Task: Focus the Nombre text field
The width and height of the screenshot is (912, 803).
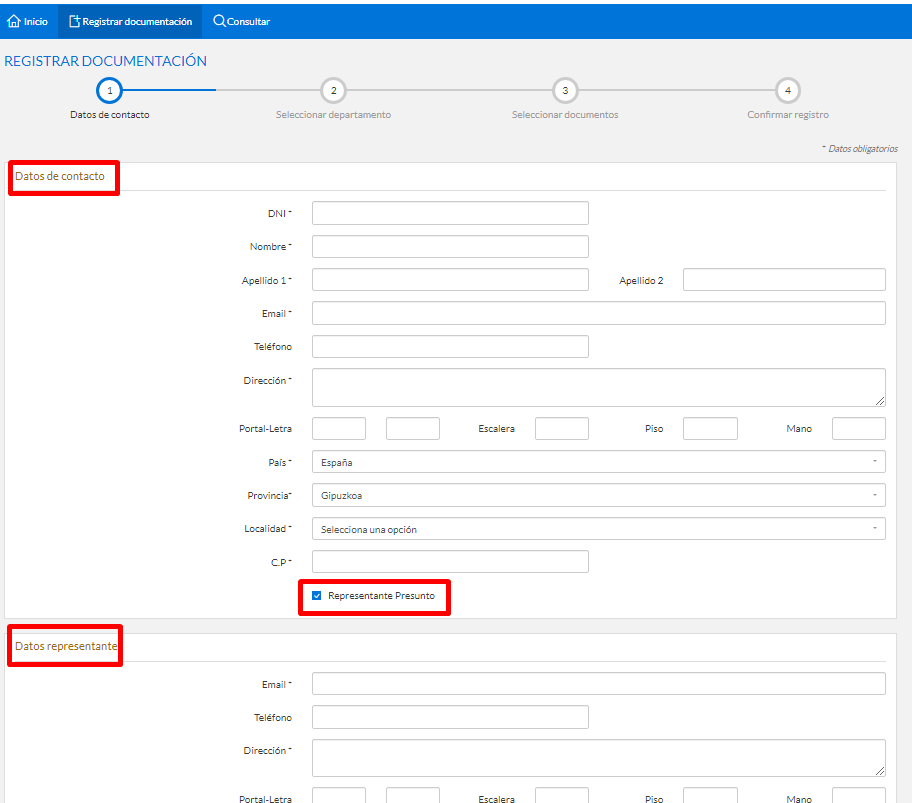Action: [x=450, y=246]
